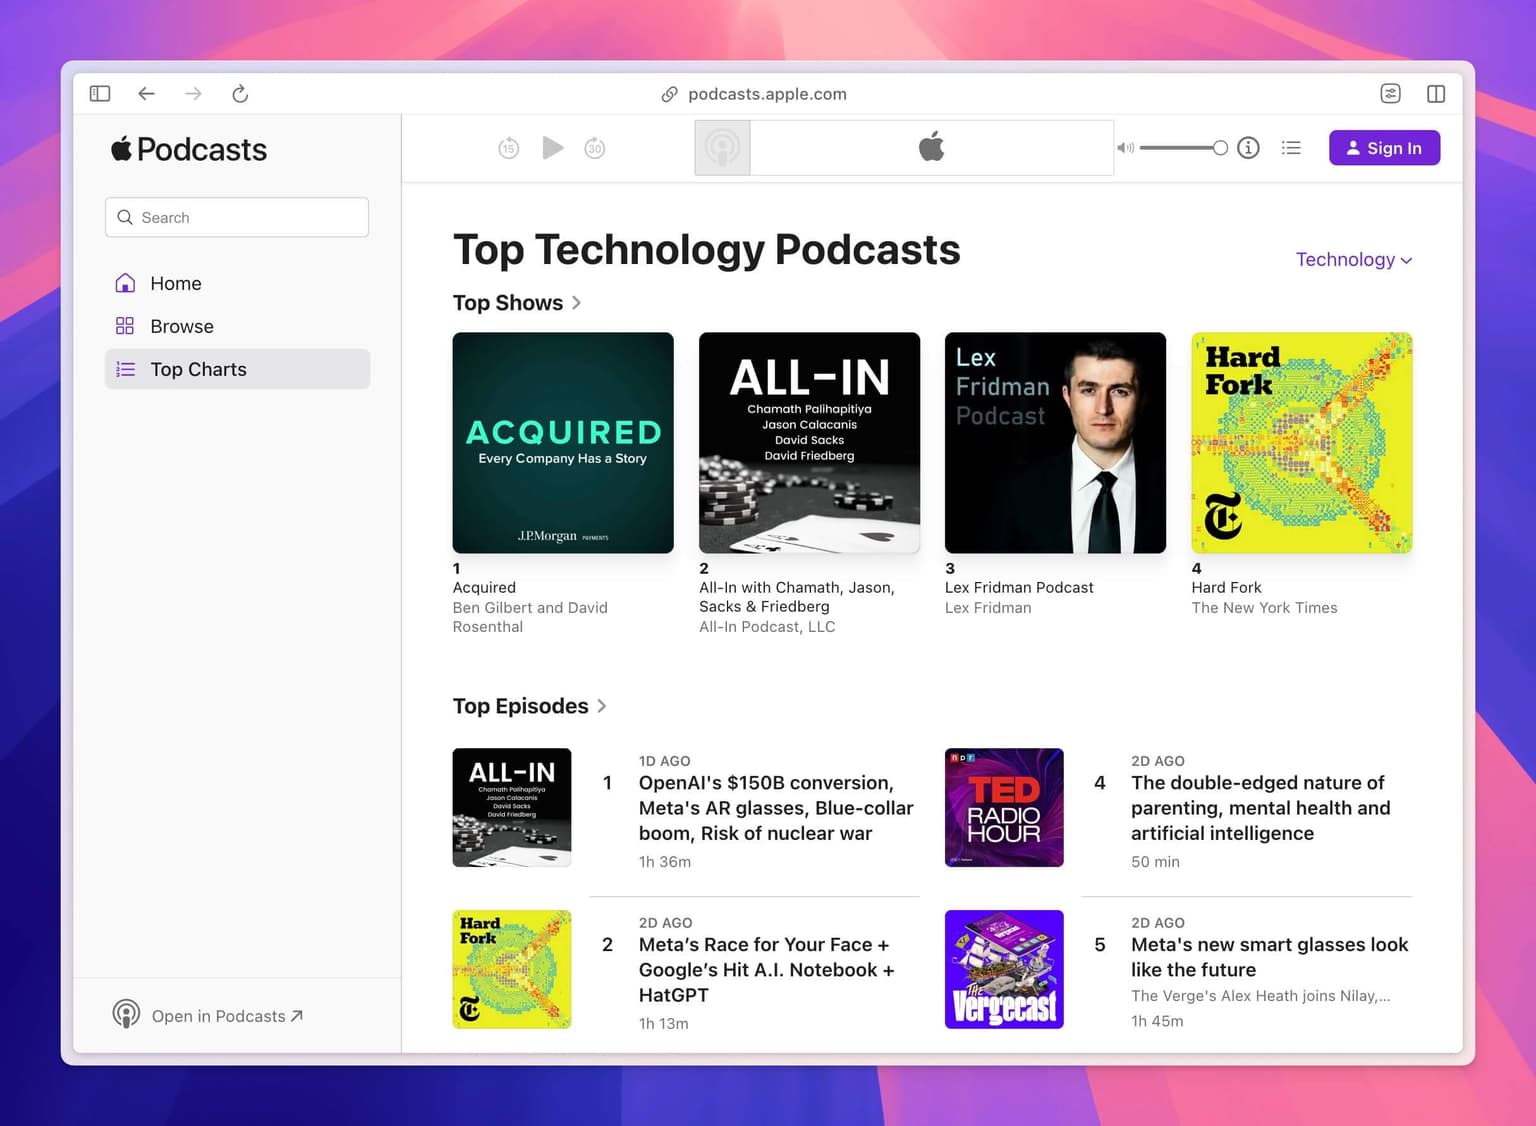Click the Browse grid icon

click(125, 326)
